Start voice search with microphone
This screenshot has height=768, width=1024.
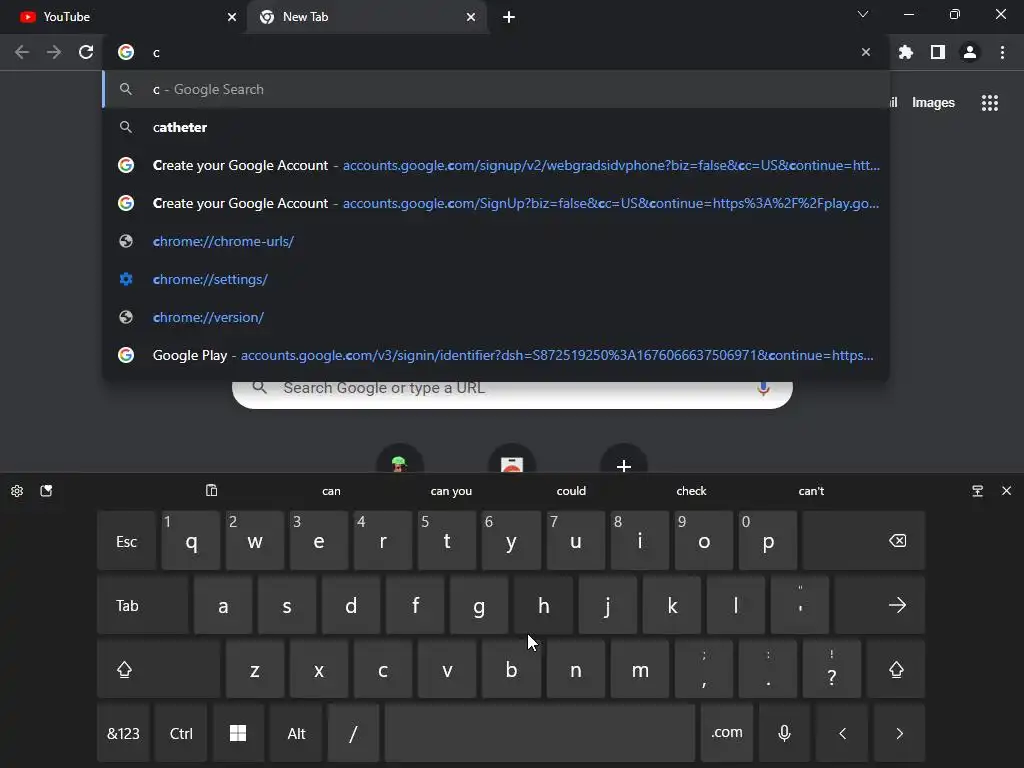pos(763,389)
